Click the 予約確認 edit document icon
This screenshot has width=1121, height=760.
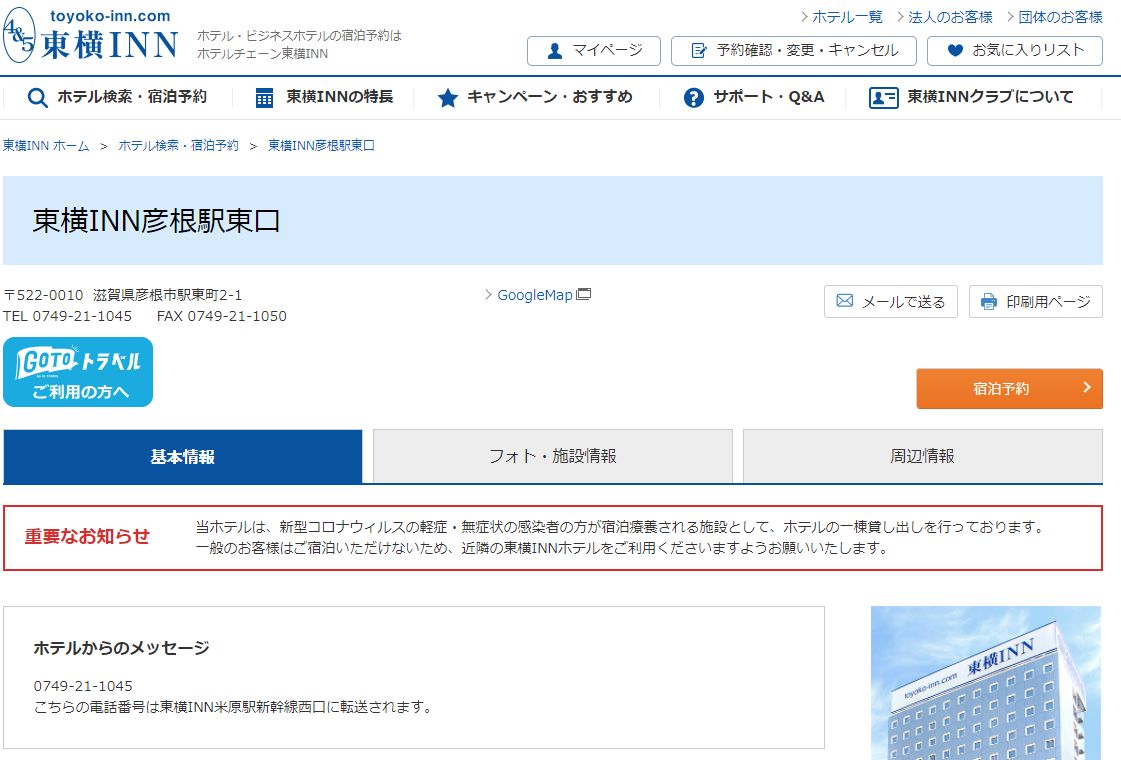point(698,51)
